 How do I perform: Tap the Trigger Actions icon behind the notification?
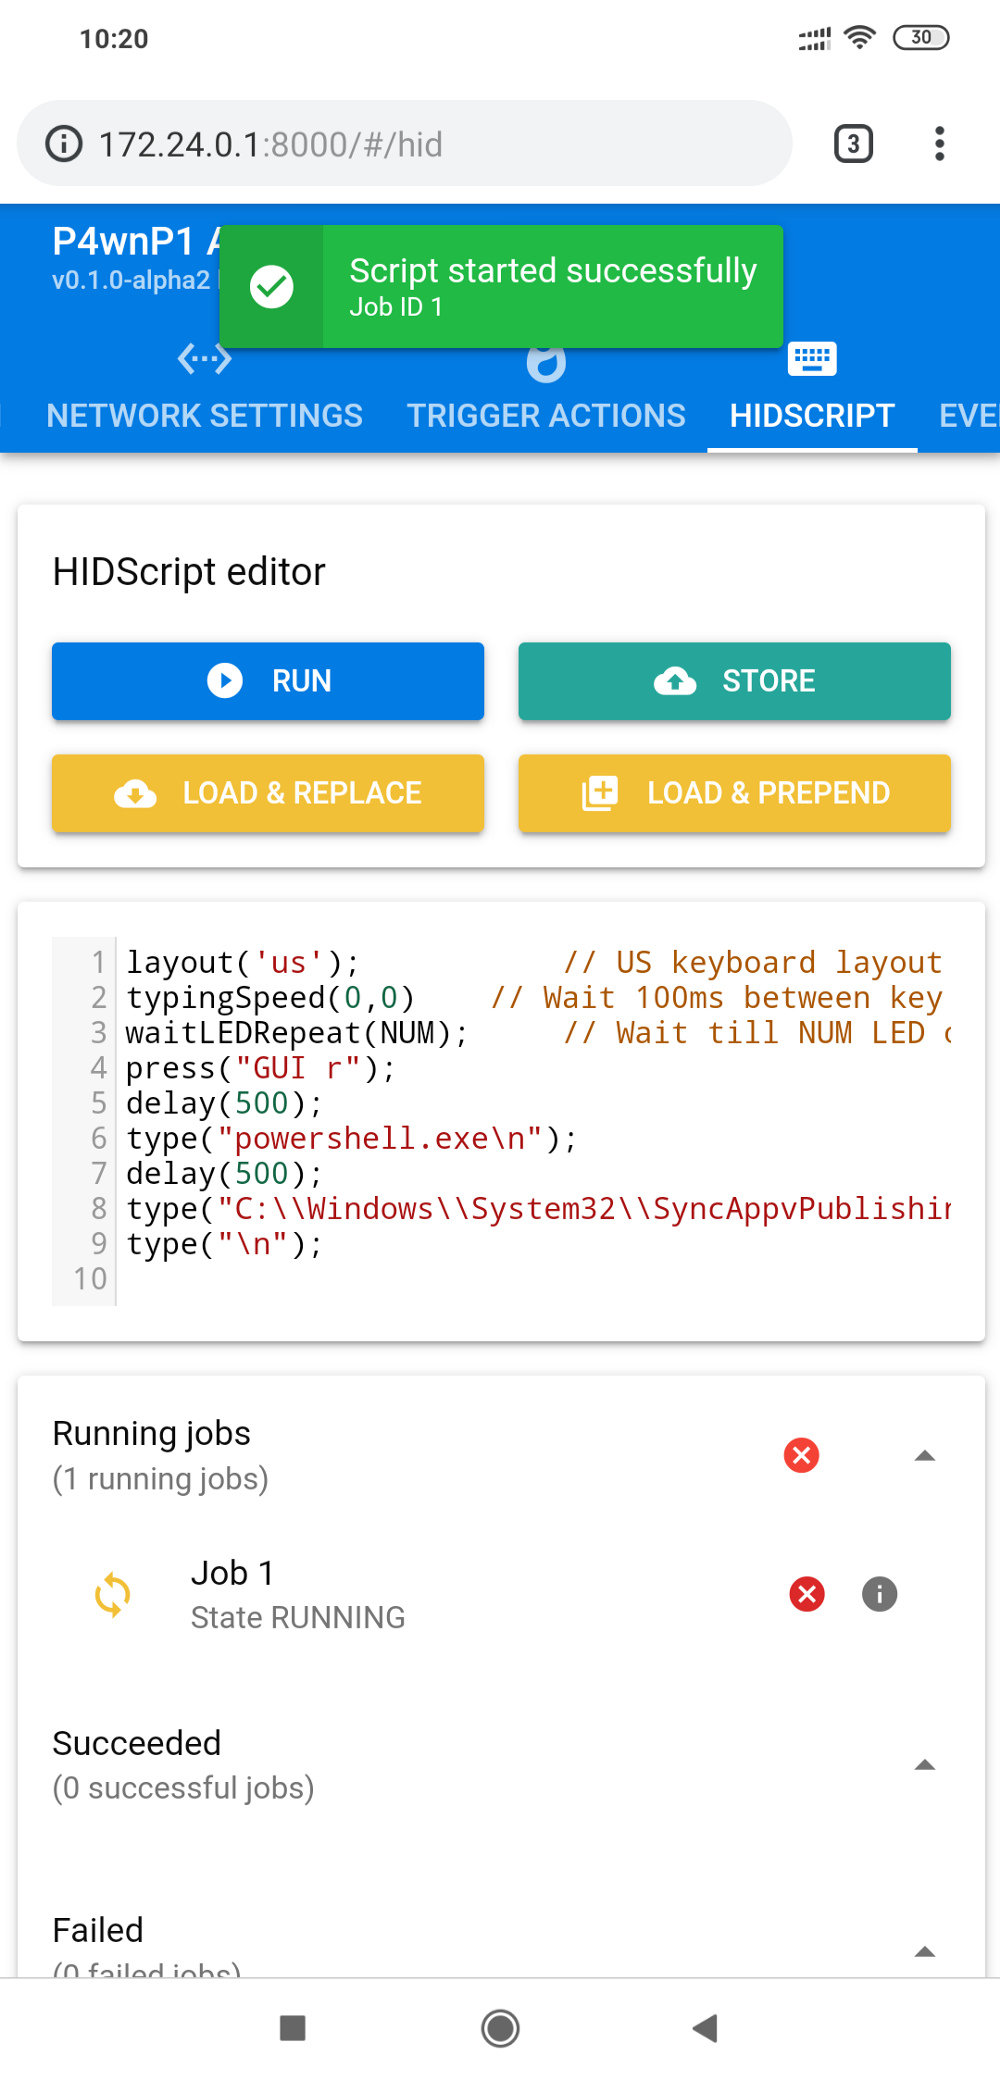click(546, 364)
